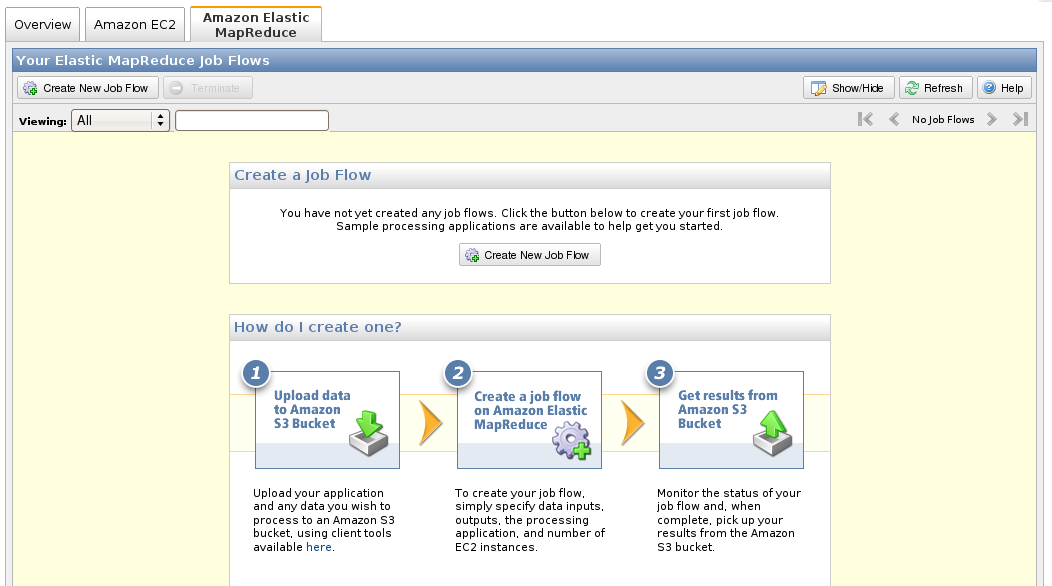Focus the filter text field beside Viewing
The width and height of the screenshot is (1052, 586).
pos(252,121)
